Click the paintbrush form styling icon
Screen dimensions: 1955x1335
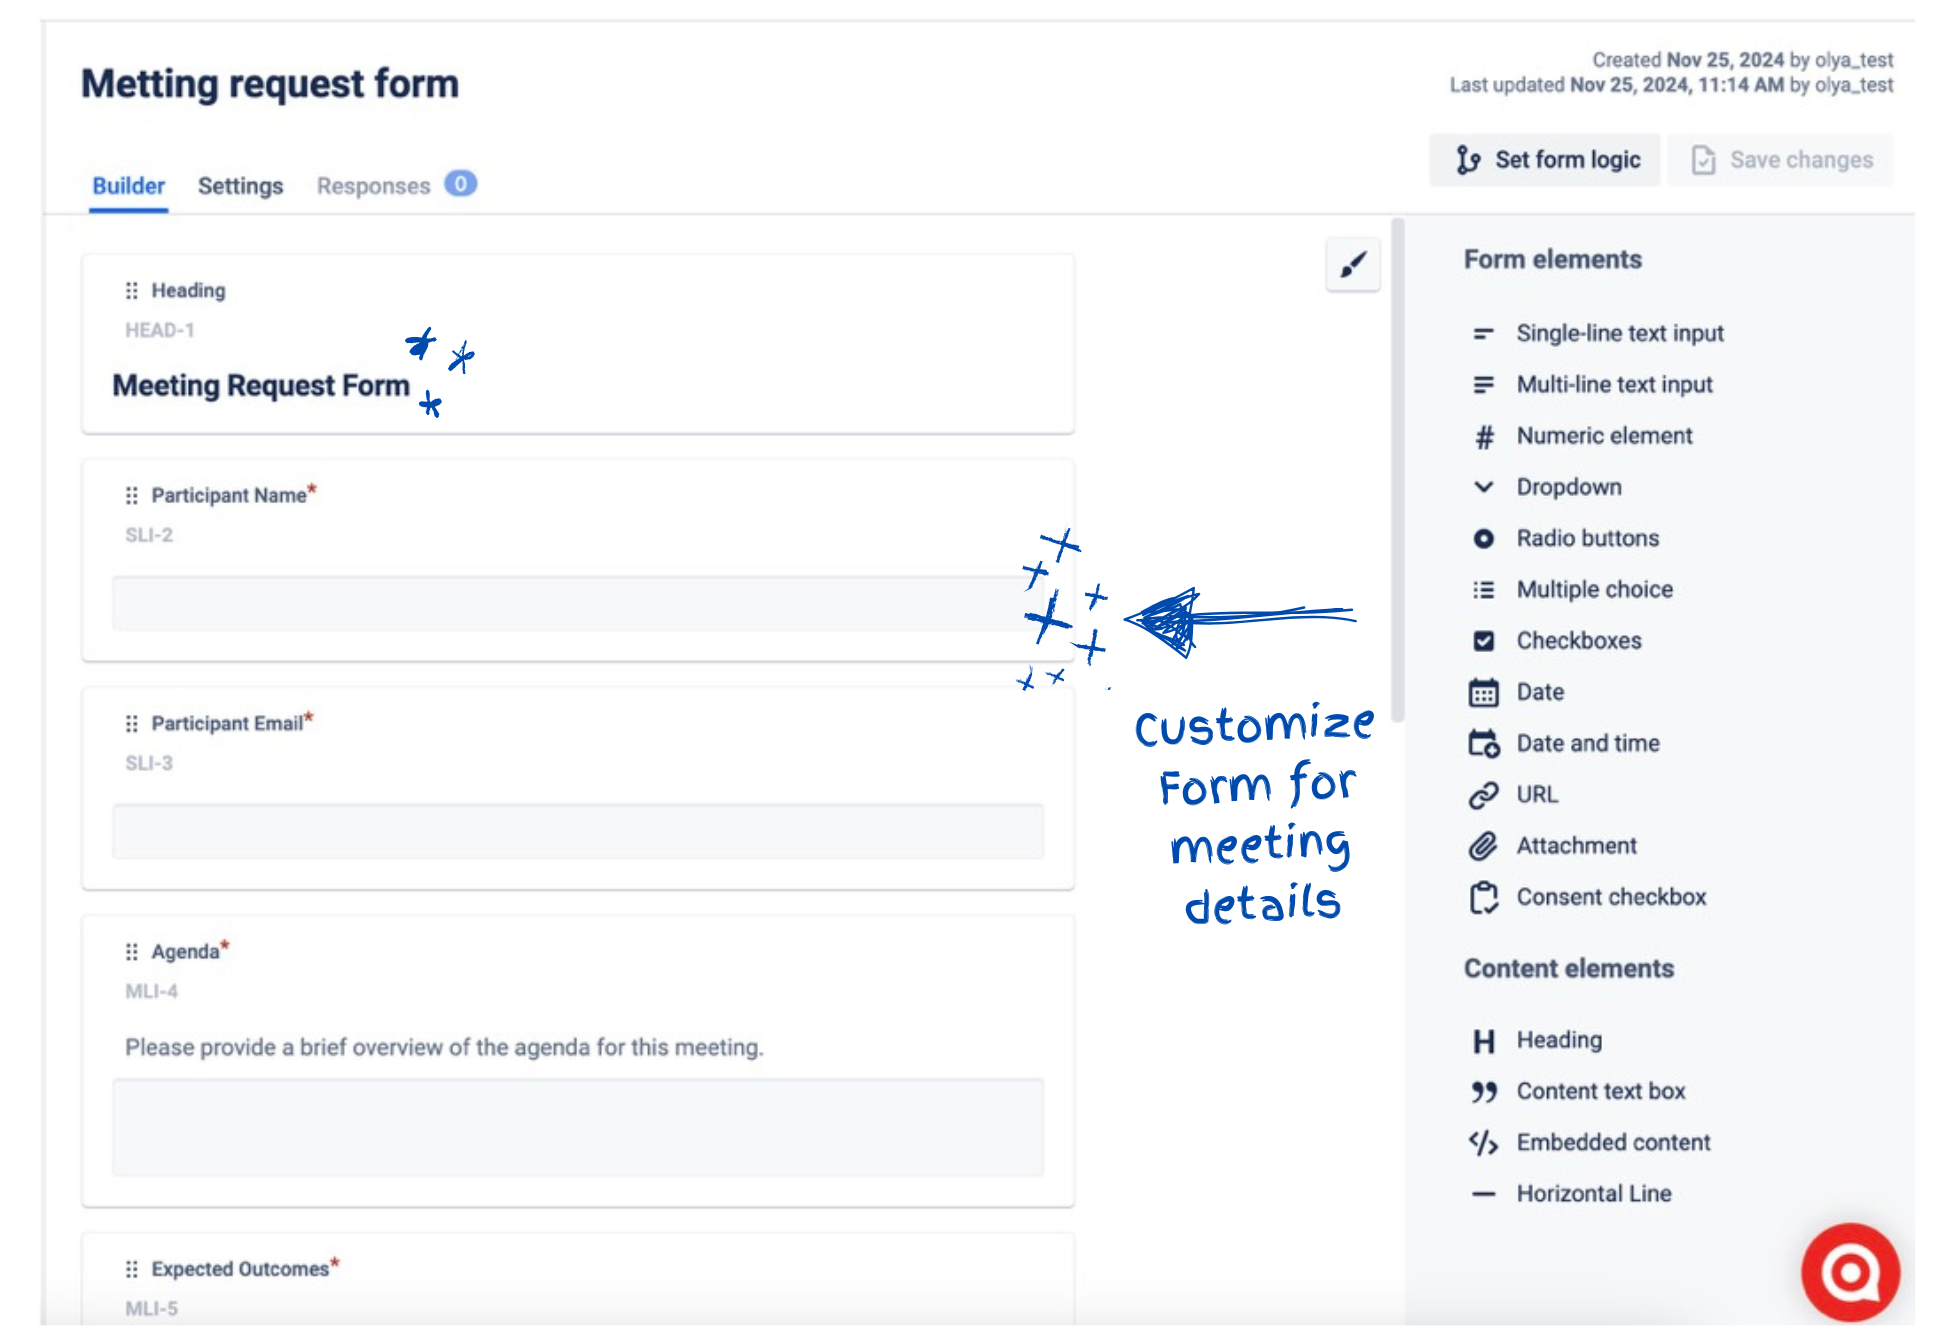pyautogui.click(x=1352, y=265)
